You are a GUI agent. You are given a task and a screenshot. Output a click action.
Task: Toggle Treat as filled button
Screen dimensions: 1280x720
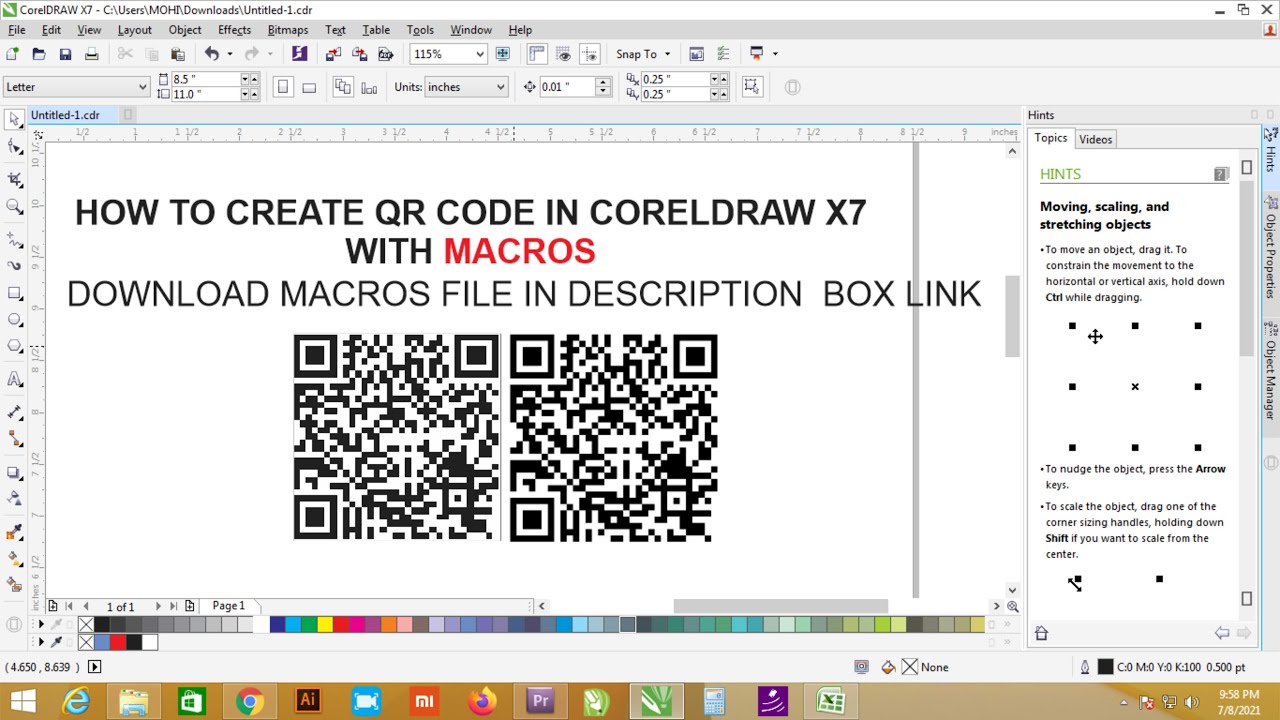(752, 87)
